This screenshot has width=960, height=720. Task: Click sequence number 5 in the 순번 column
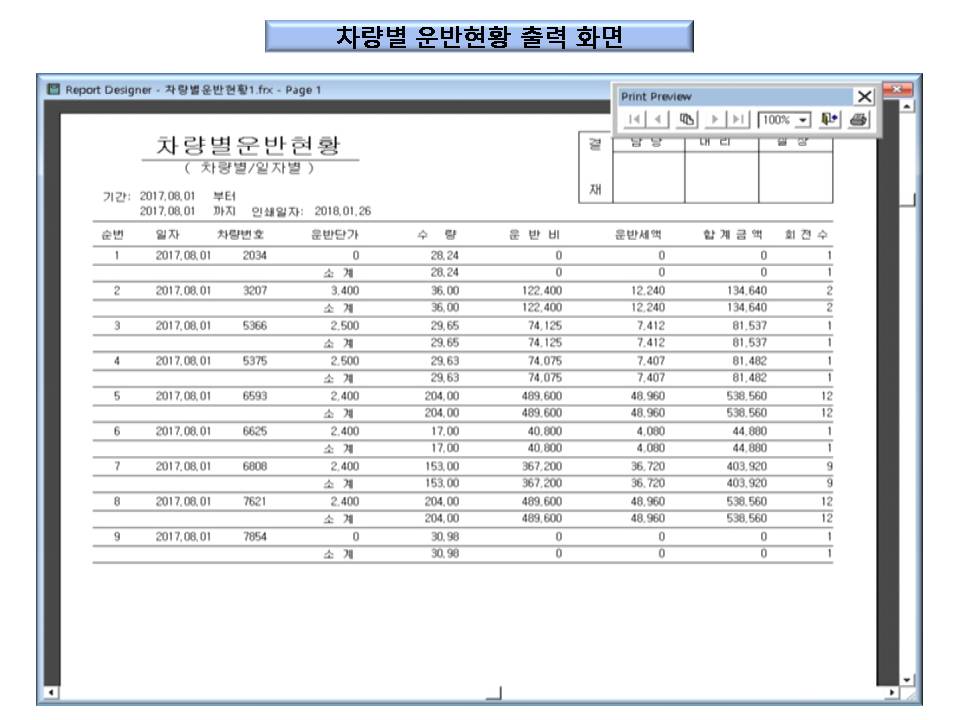[117, 396]
